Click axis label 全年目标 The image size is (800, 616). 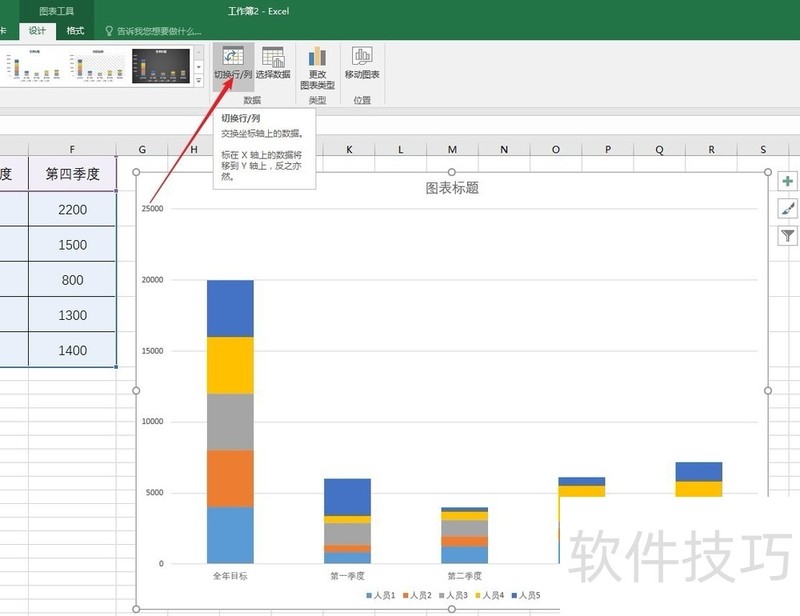pyautogui.click(x=230, y=576)
